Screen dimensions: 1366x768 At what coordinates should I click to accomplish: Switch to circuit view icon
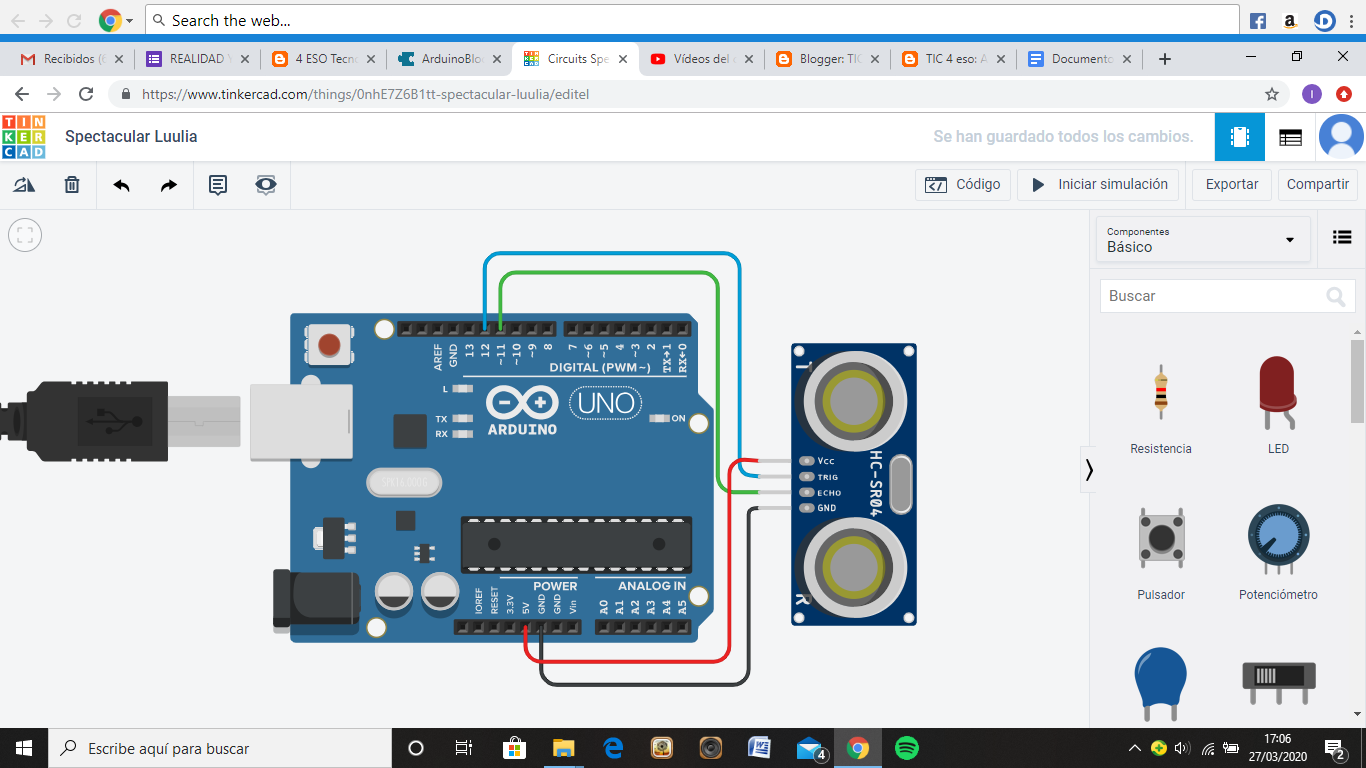(x=1240, y=137)
